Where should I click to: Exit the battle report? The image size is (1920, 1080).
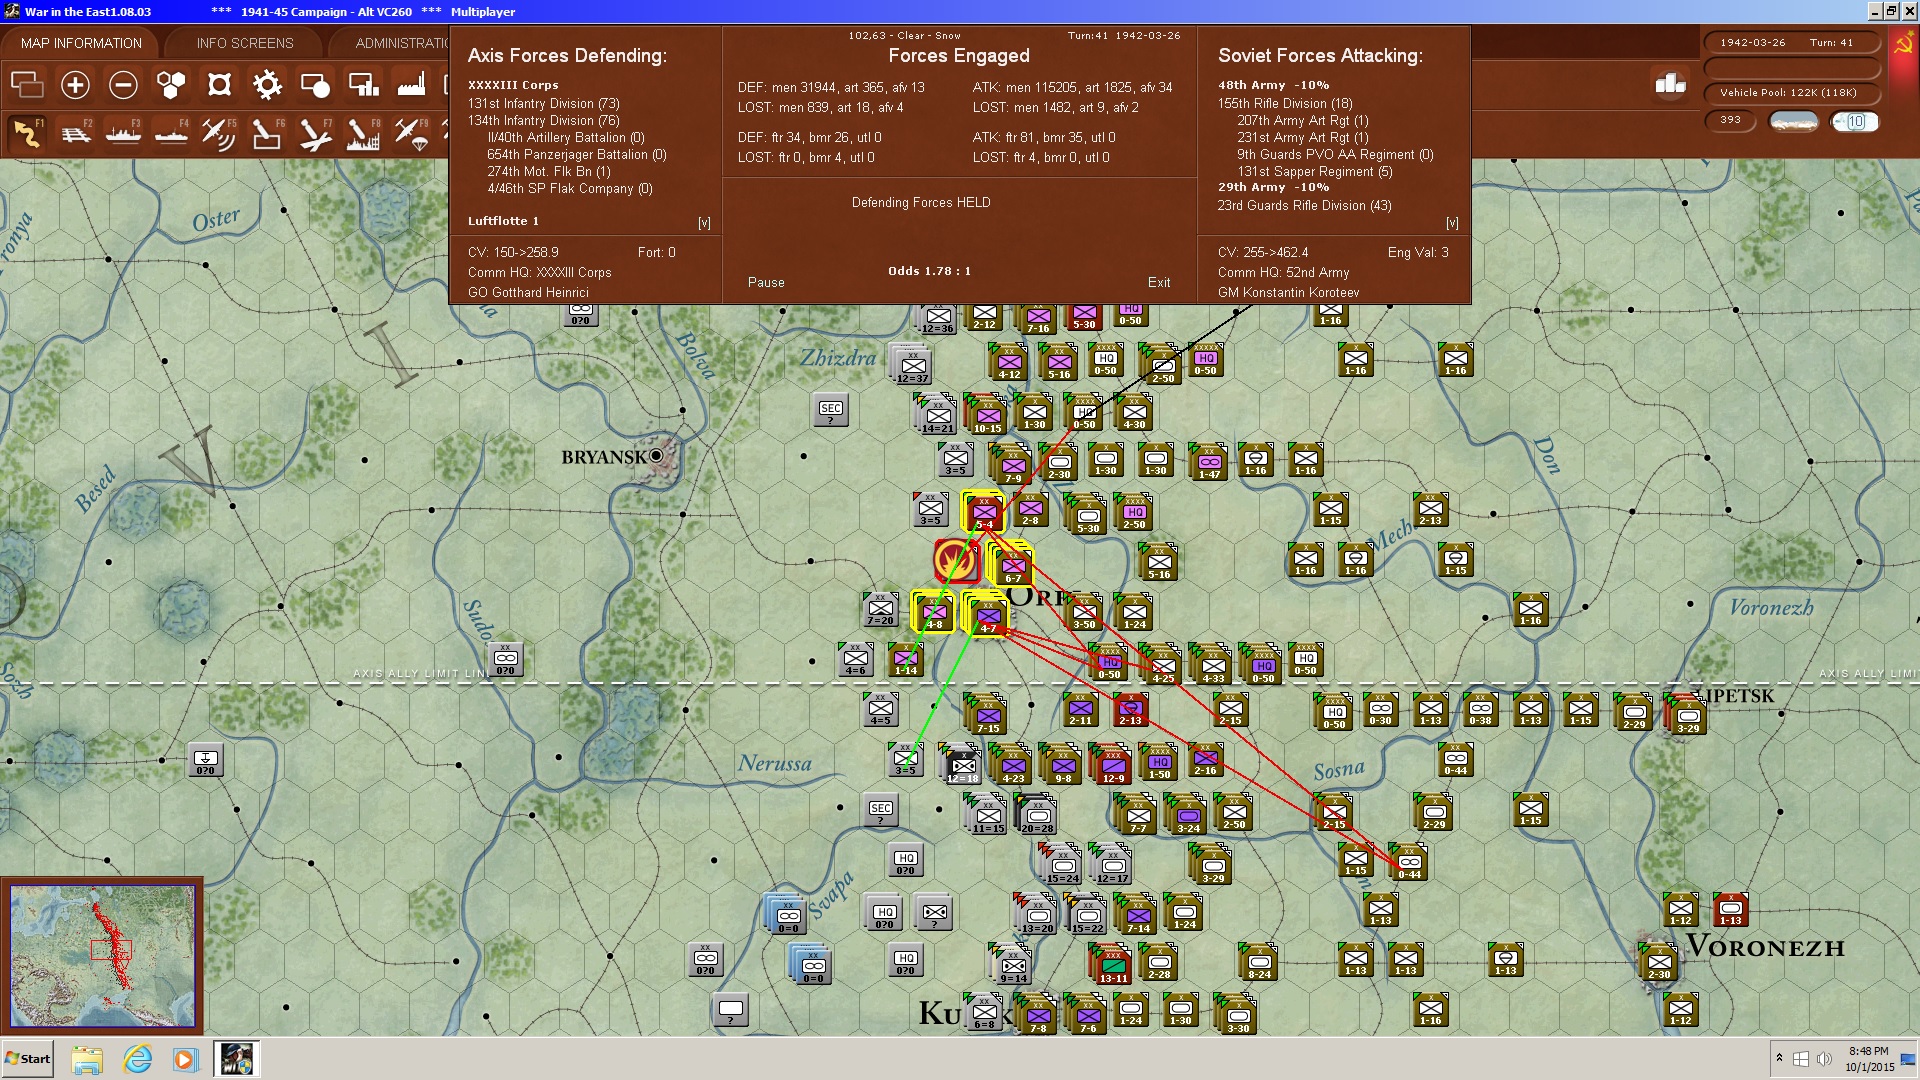point(1159,283)
